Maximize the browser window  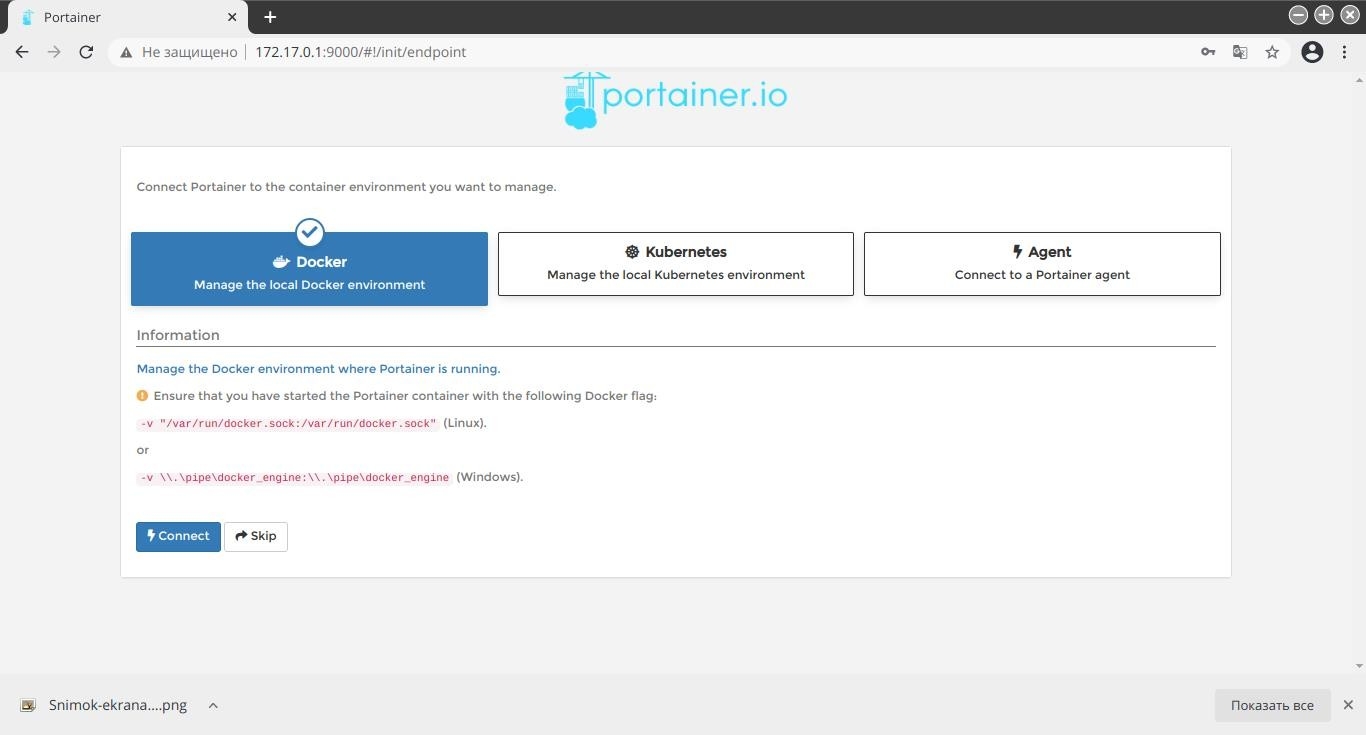tap(1324, 15)
